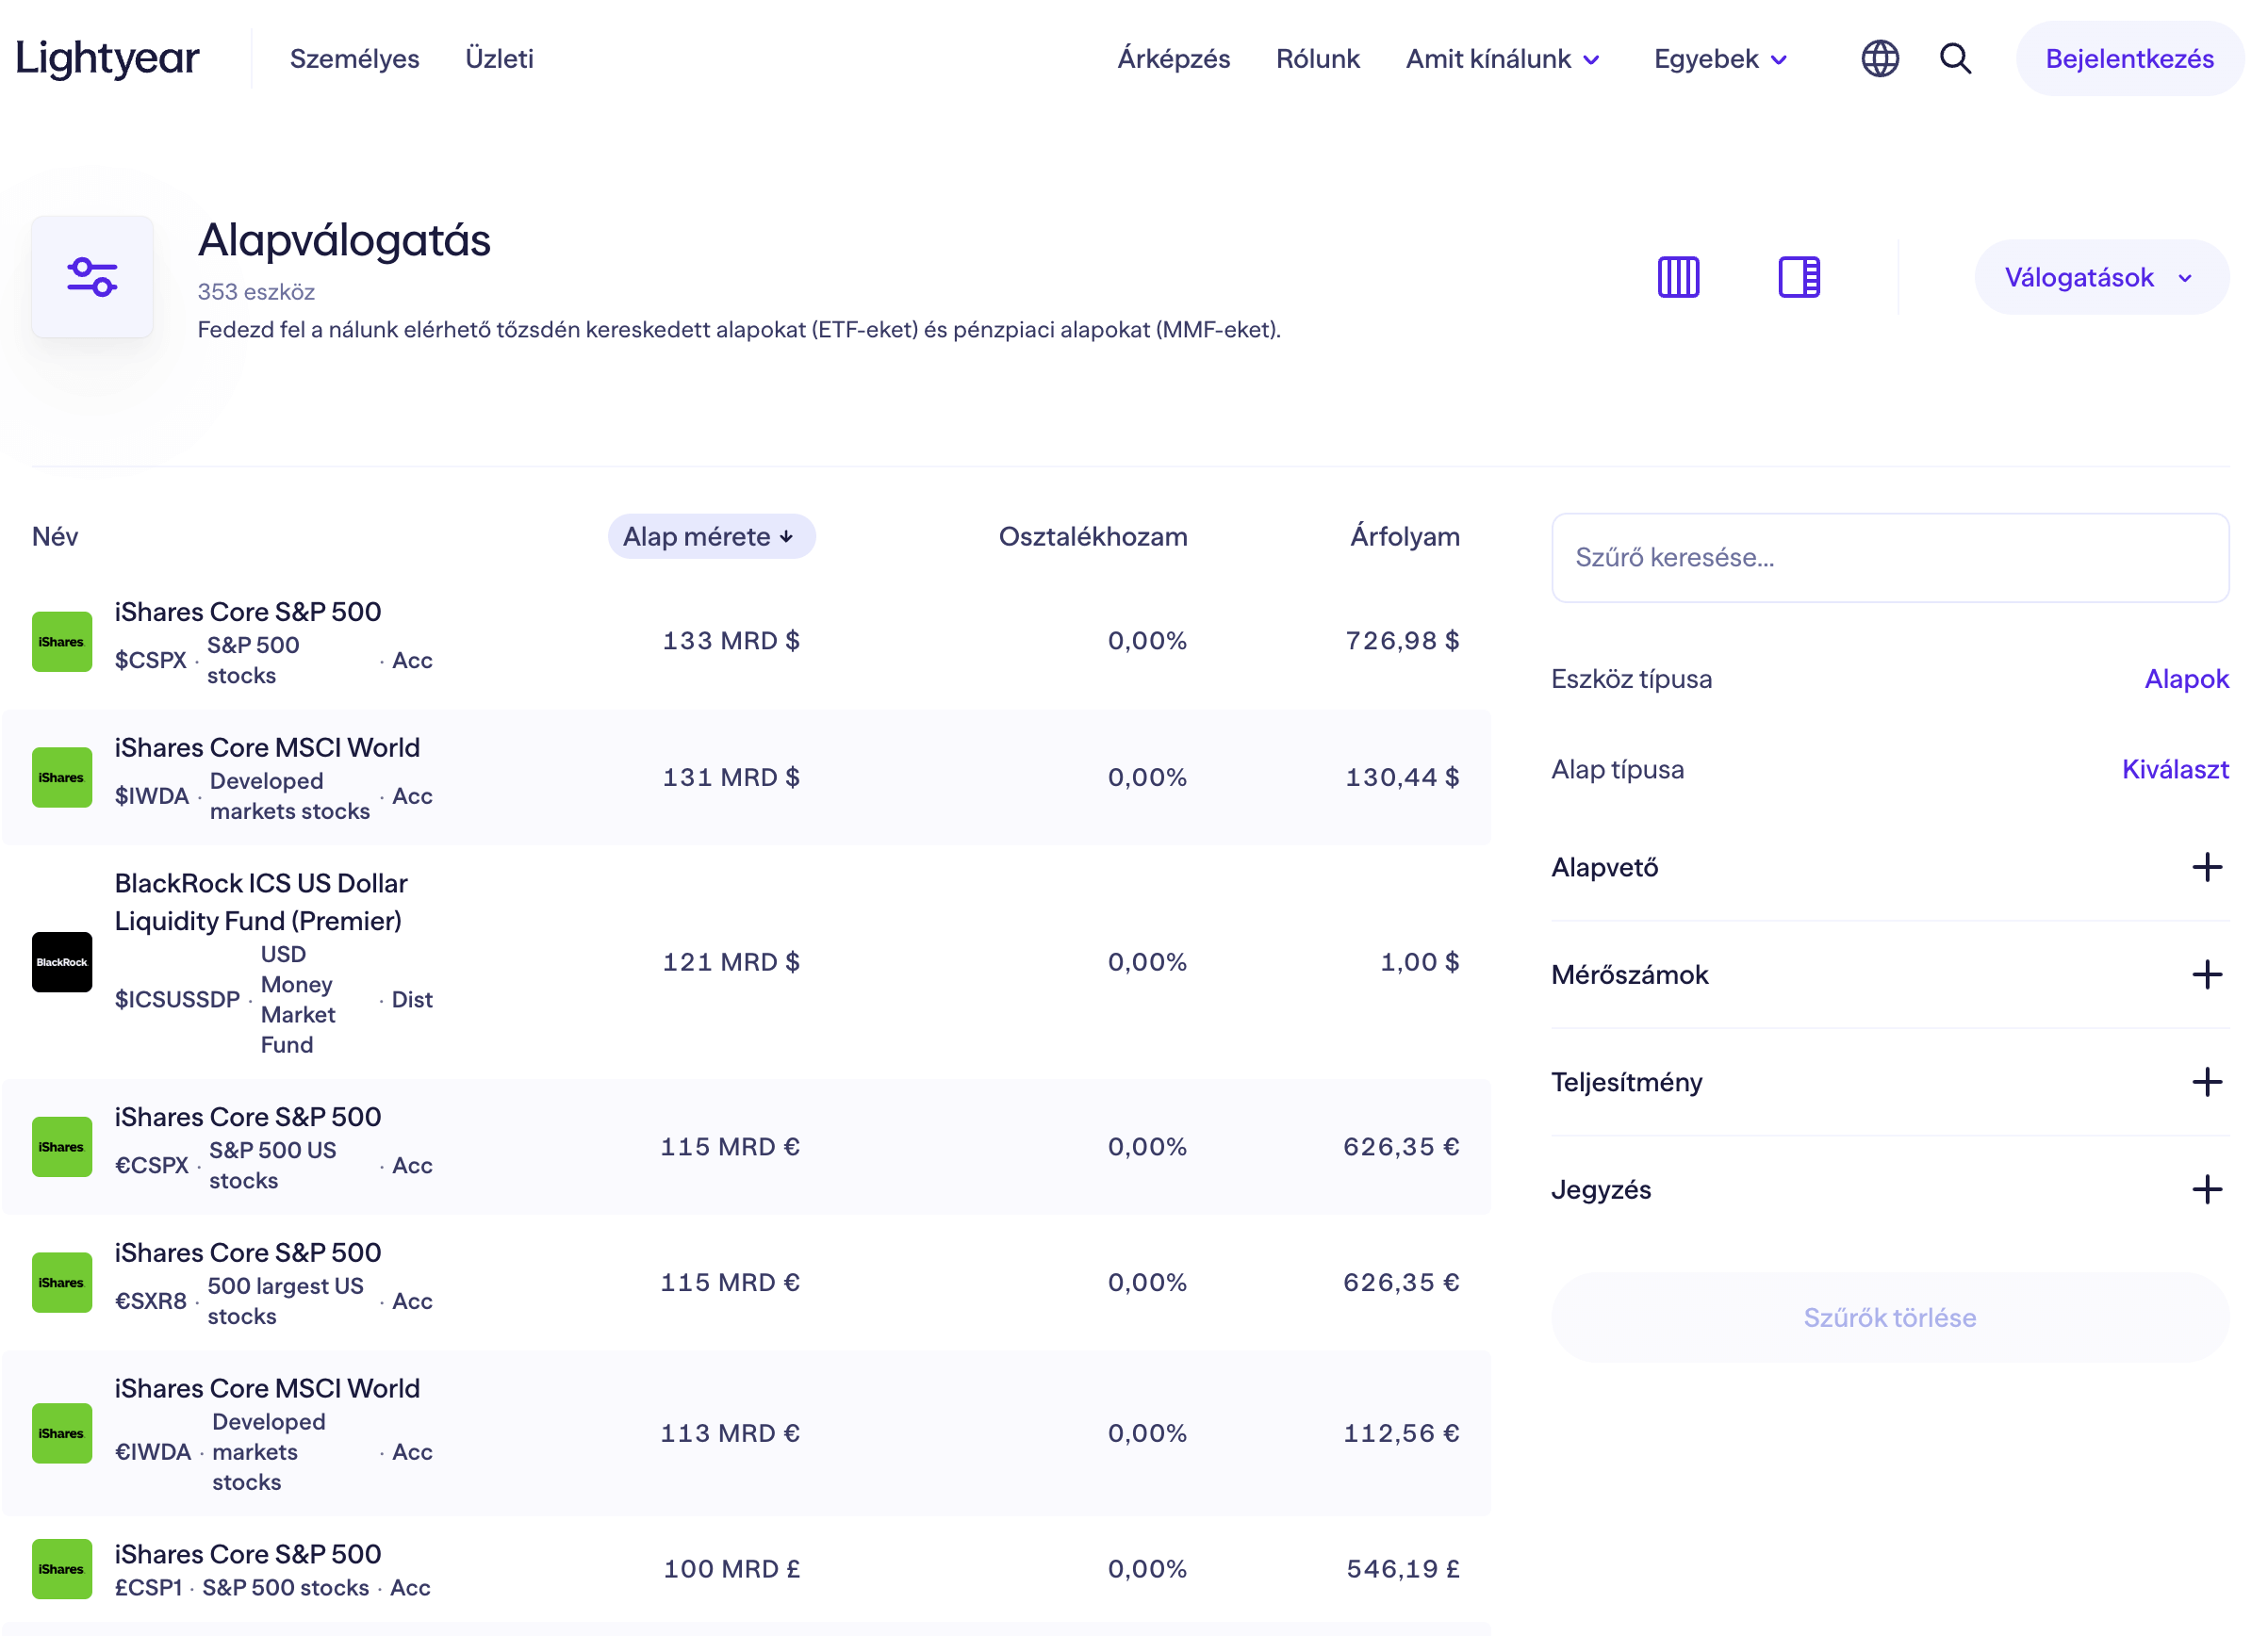Open search with the magnifier icon

(1955, 58)
